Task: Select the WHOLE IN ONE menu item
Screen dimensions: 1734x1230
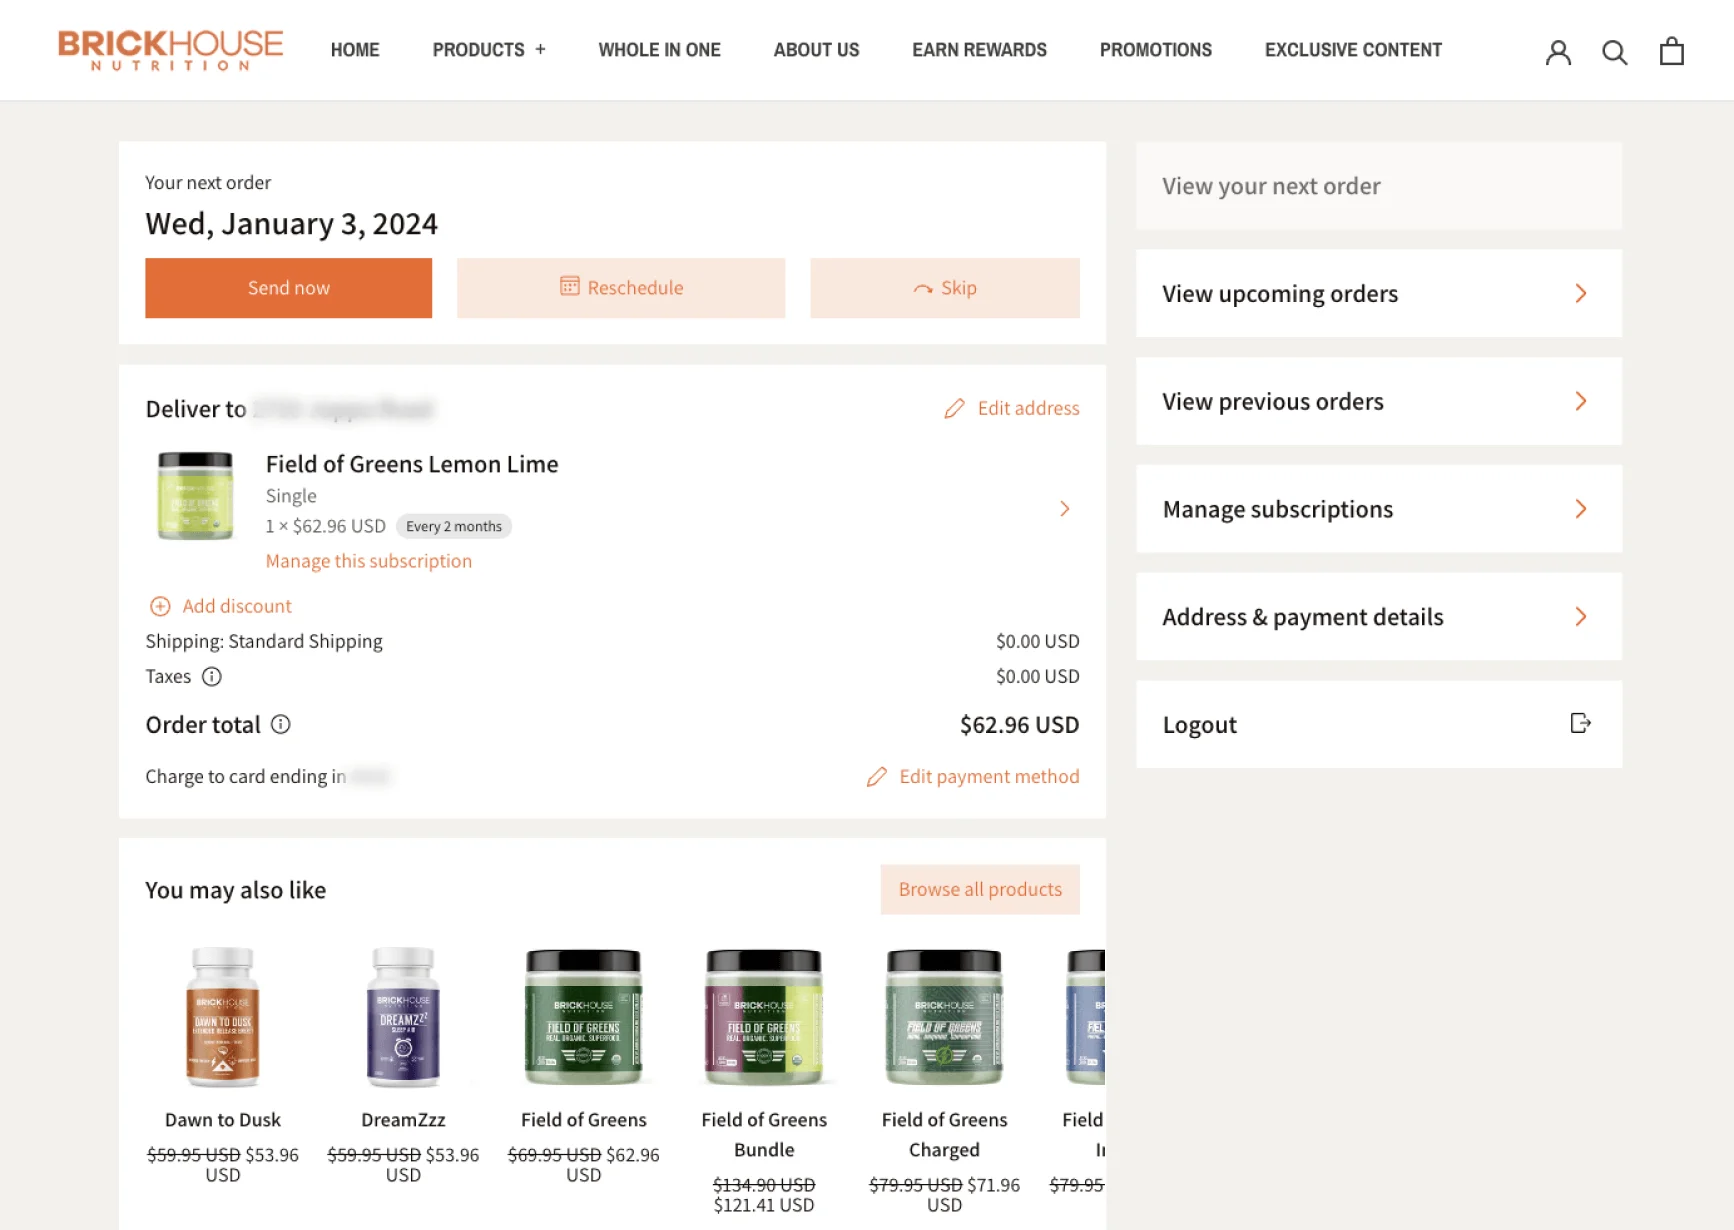Action: click(x=659, y=50)
